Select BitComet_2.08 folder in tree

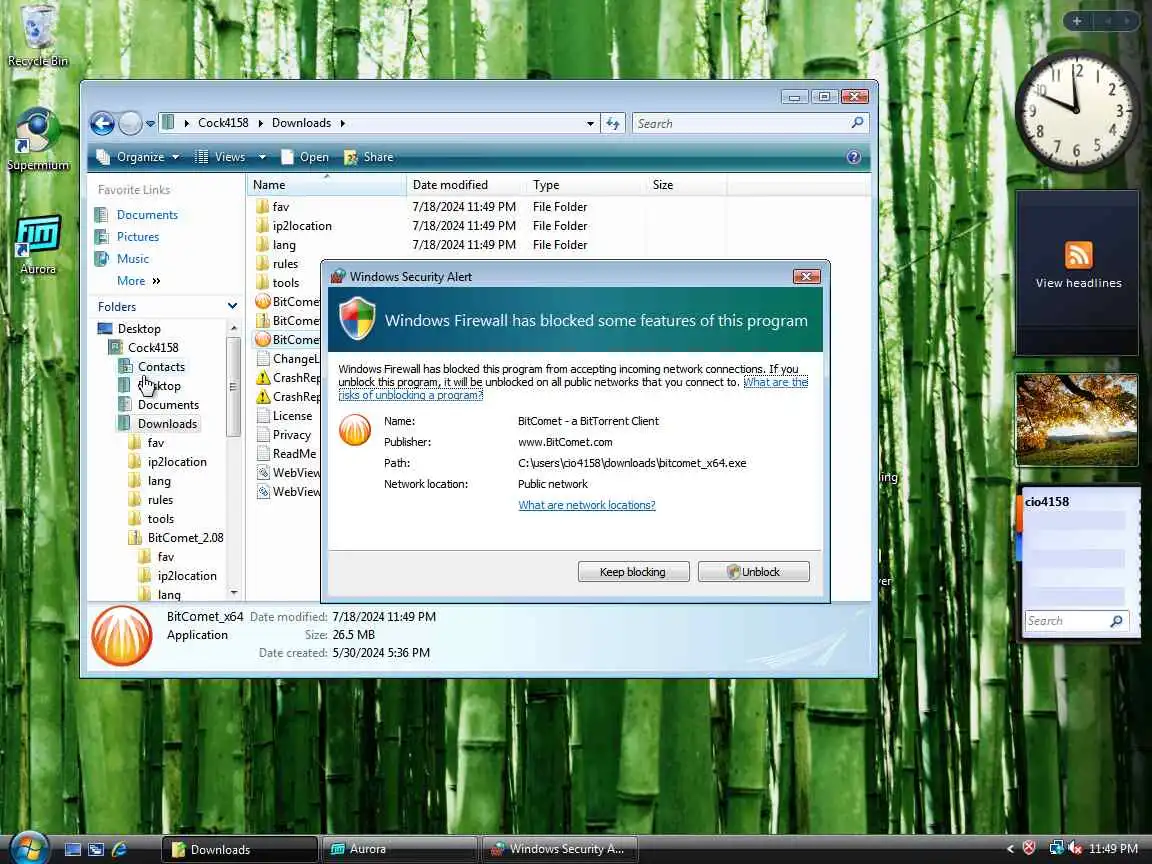(x=185, y=538)
